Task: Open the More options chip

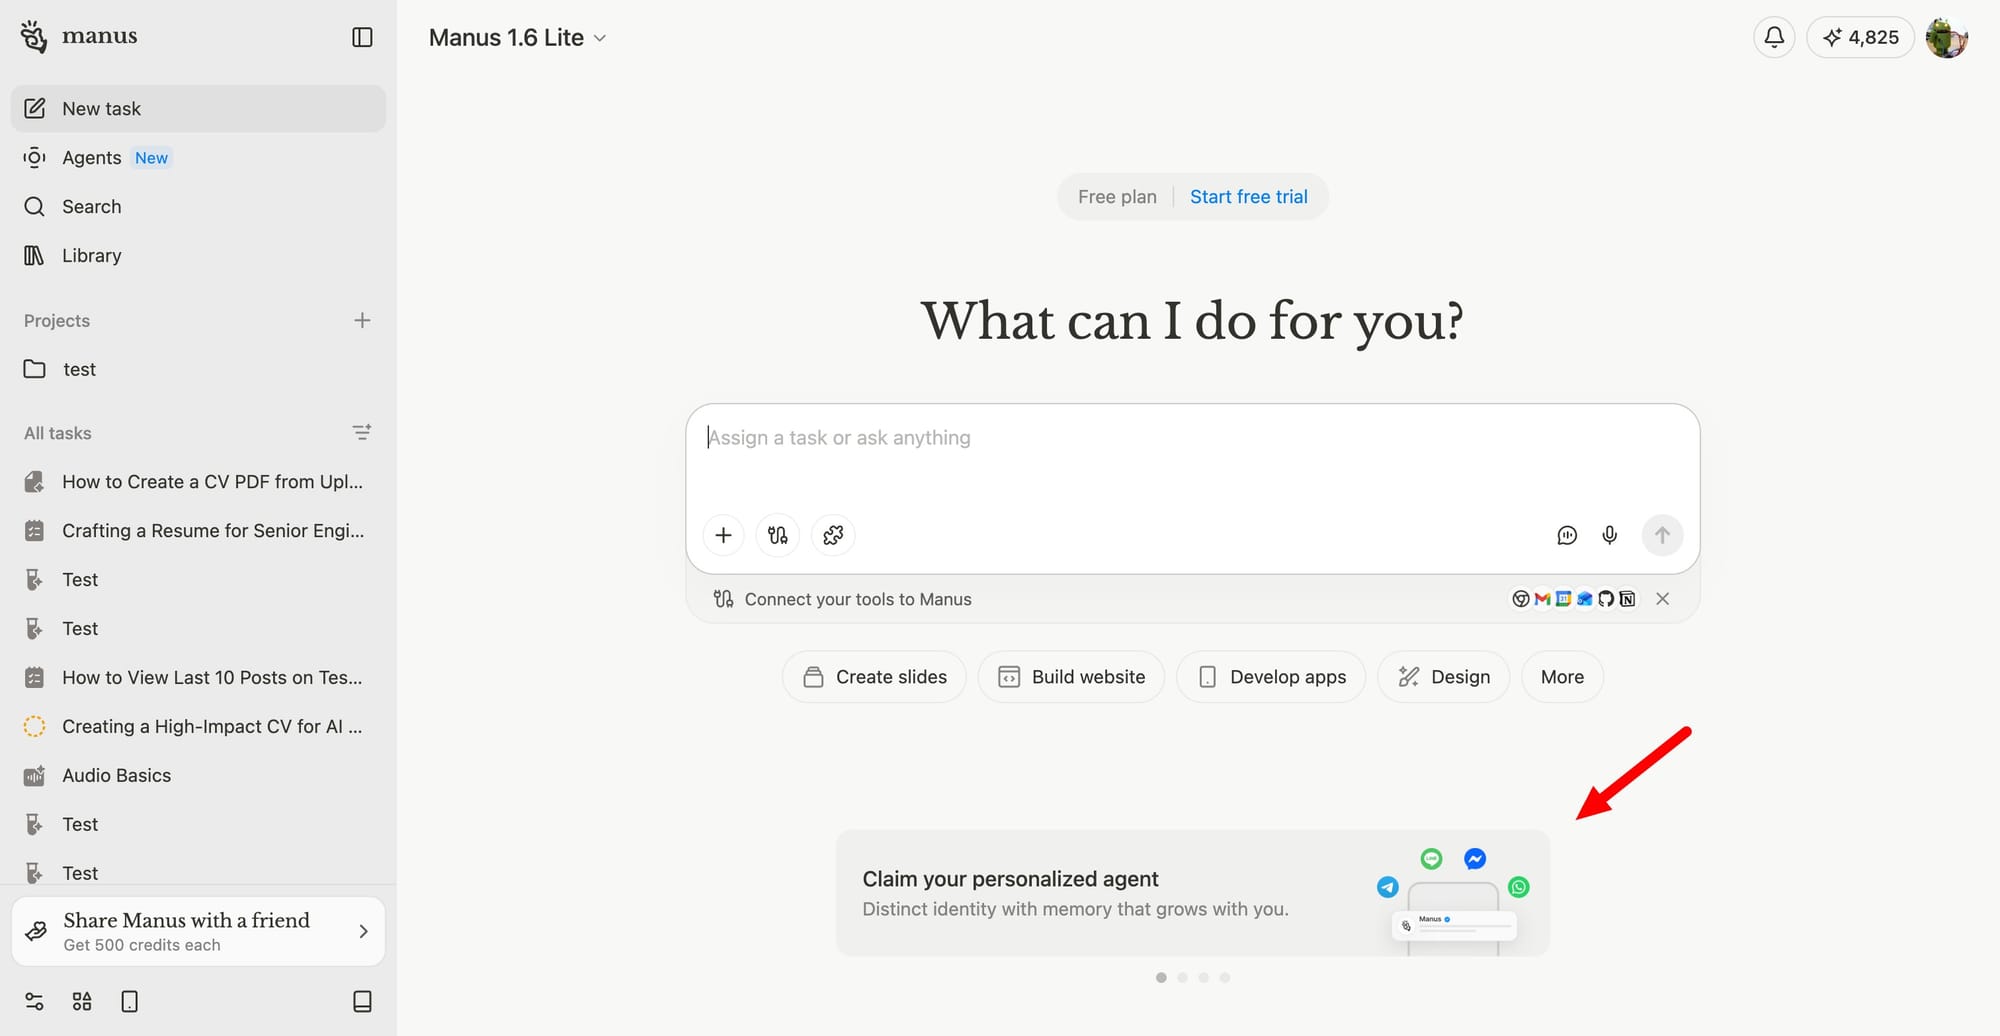Action: [1561, 677]
